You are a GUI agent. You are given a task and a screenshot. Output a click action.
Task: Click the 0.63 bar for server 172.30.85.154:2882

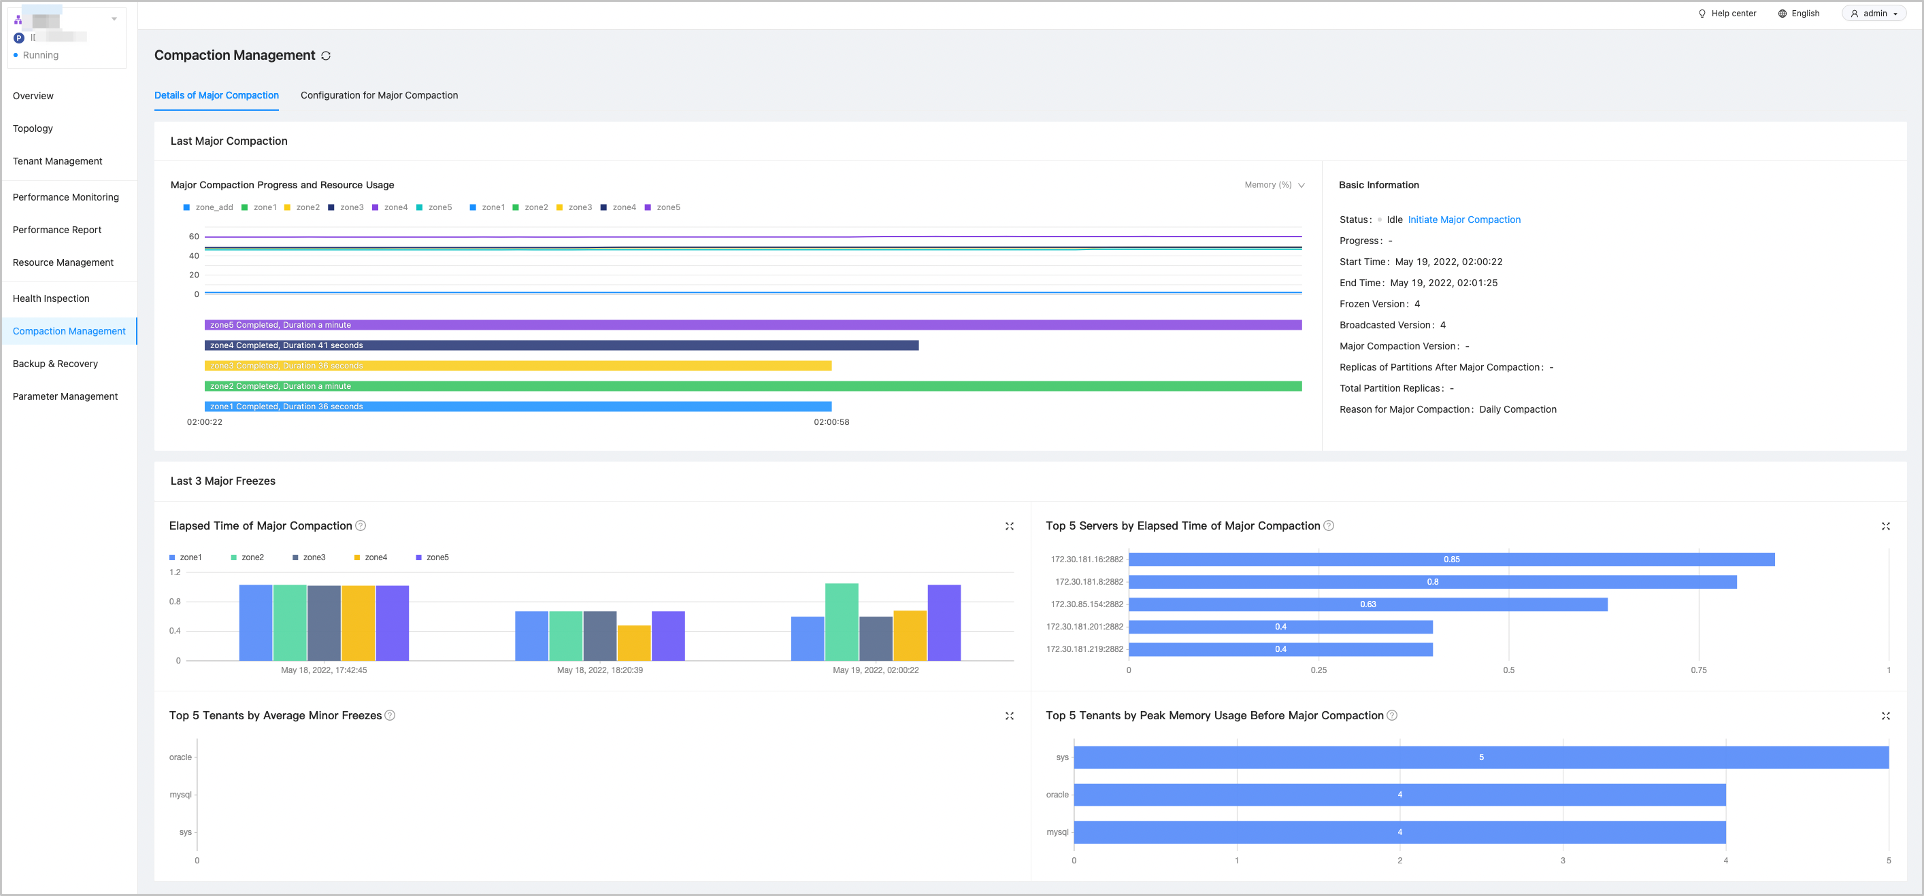click(x=1368, y=605)
